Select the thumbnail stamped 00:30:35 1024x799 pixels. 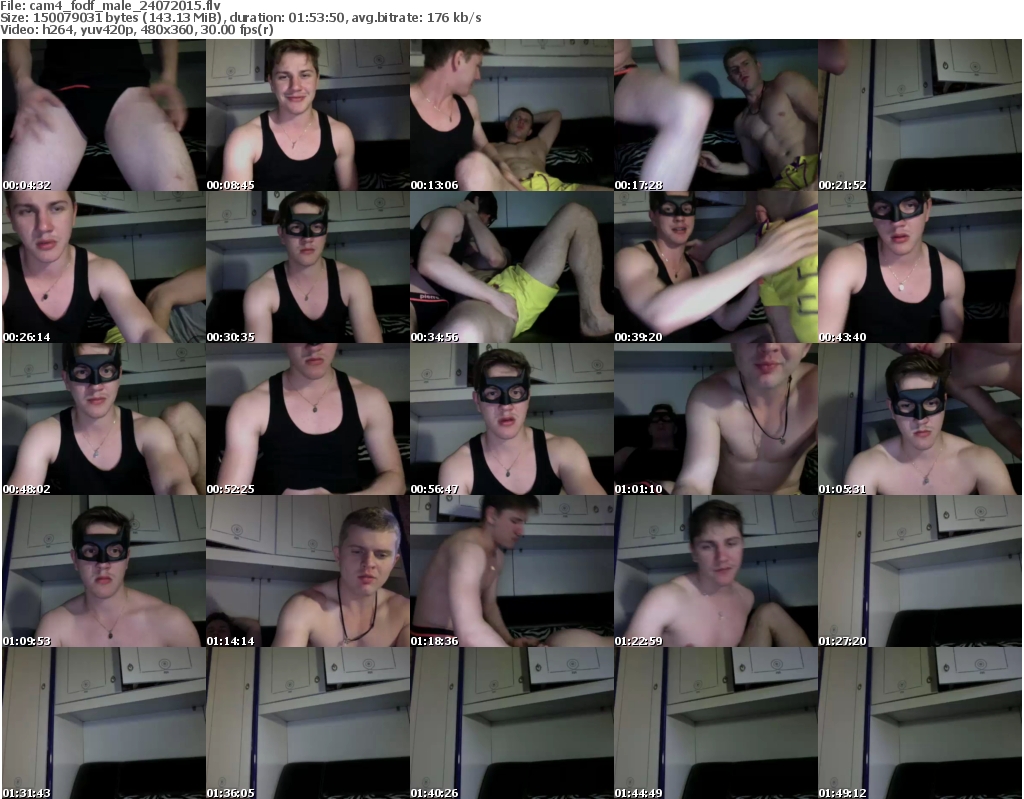click(x=308, y=267)
